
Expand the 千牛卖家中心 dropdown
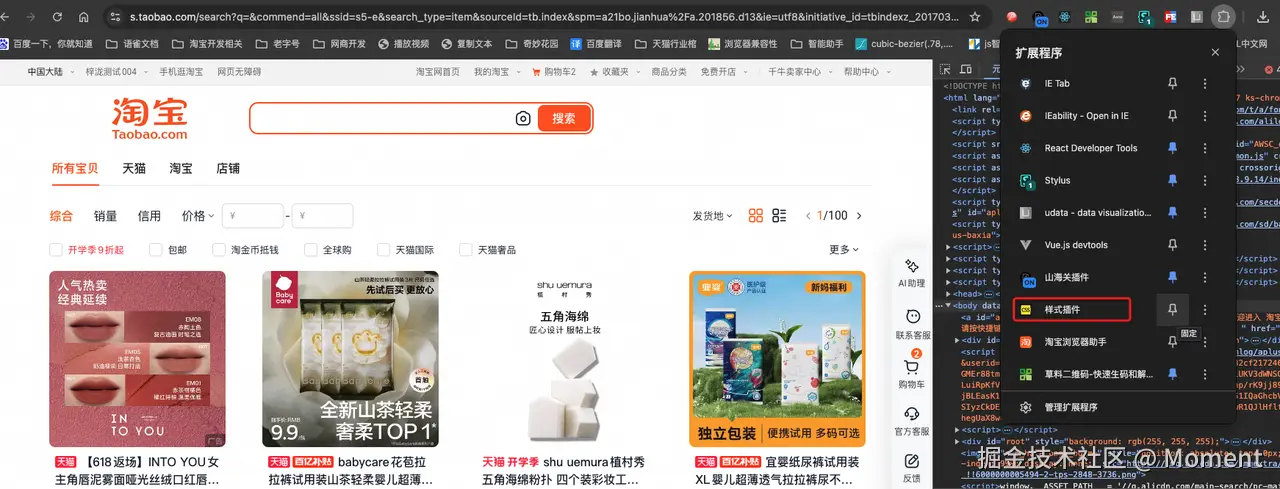(x=799, y=72)
